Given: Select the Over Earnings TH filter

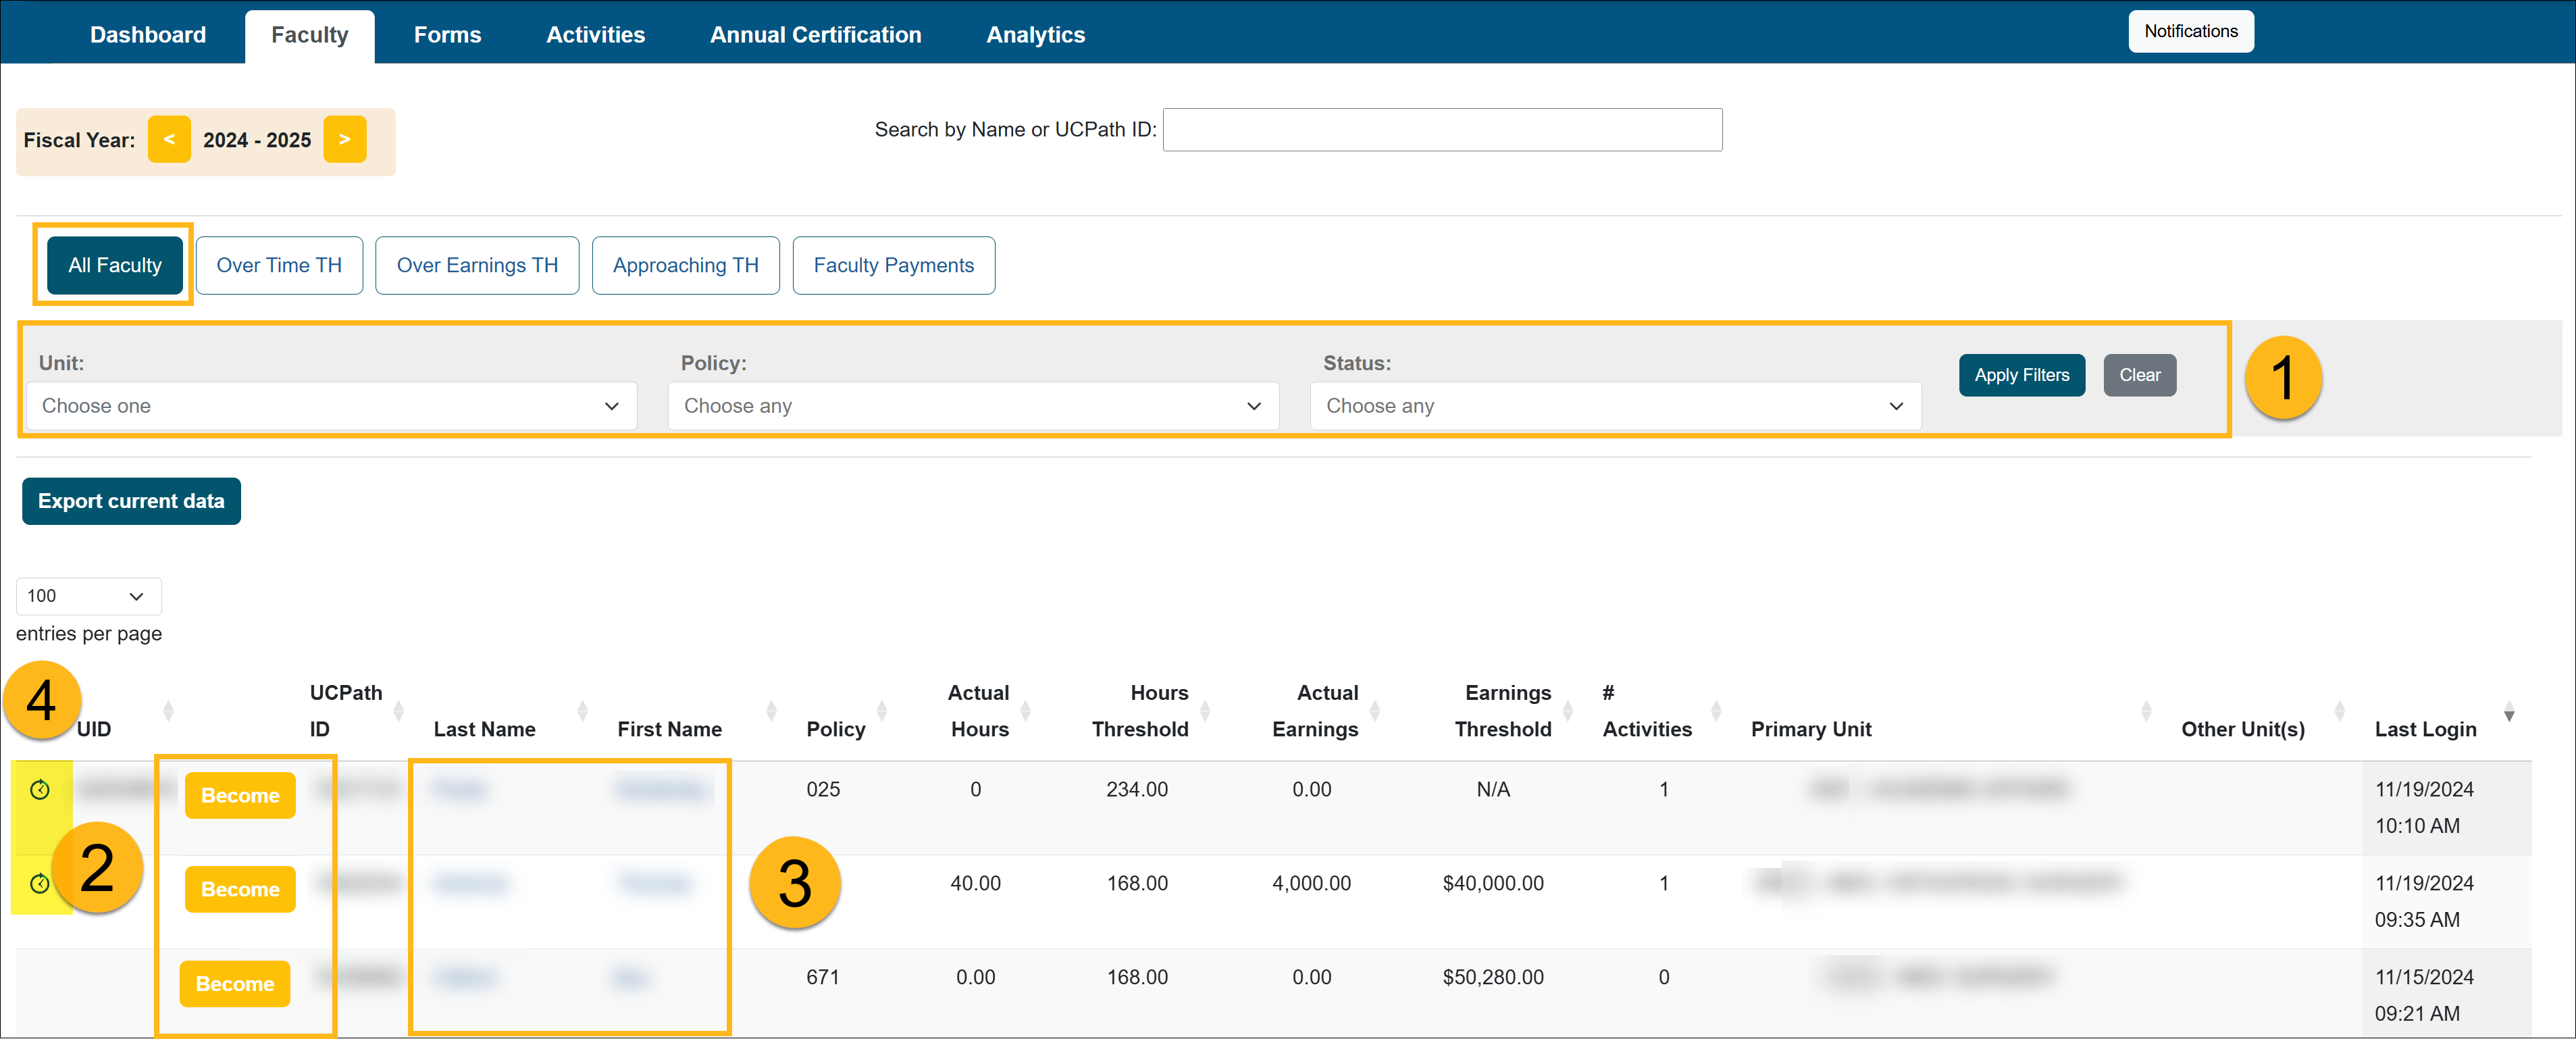Looking at the screenshot, I should click(x=477, y=265).
